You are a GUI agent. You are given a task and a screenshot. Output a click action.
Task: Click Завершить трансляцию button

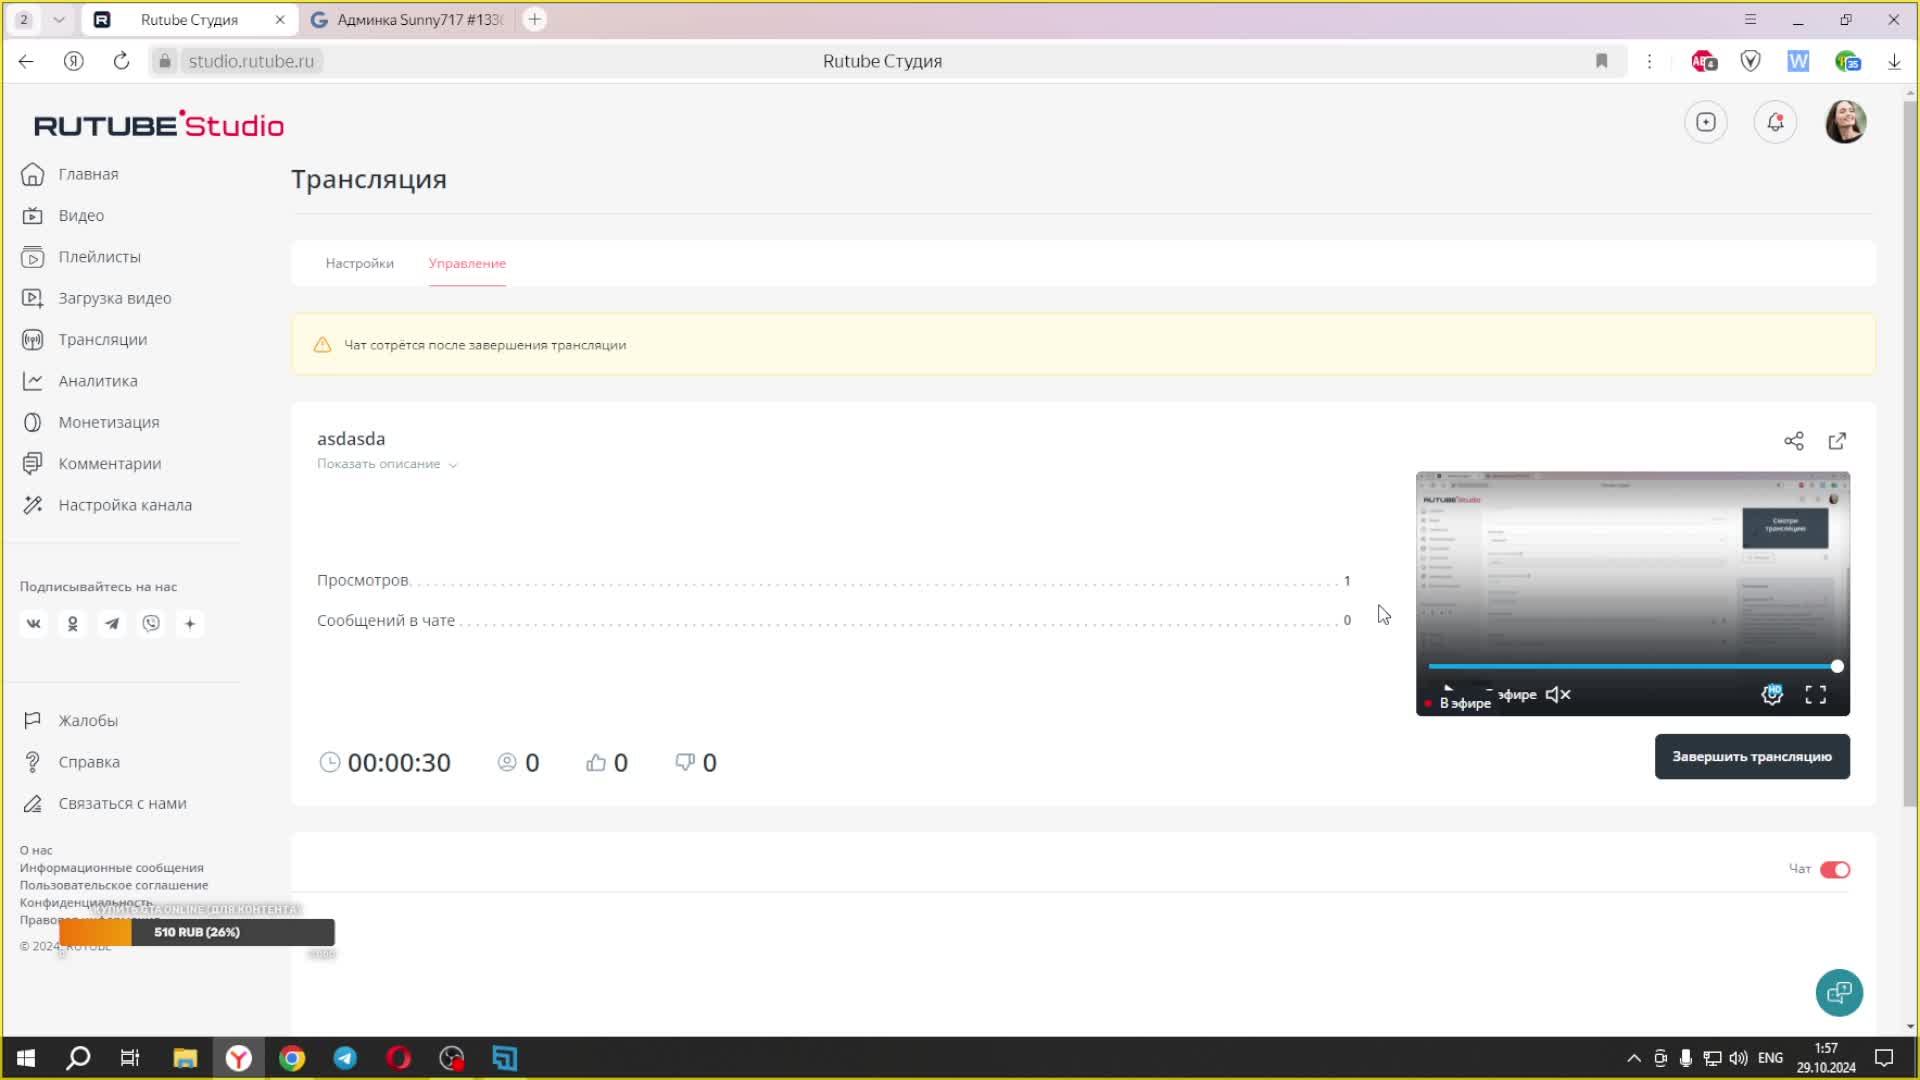pos(1751,757)
